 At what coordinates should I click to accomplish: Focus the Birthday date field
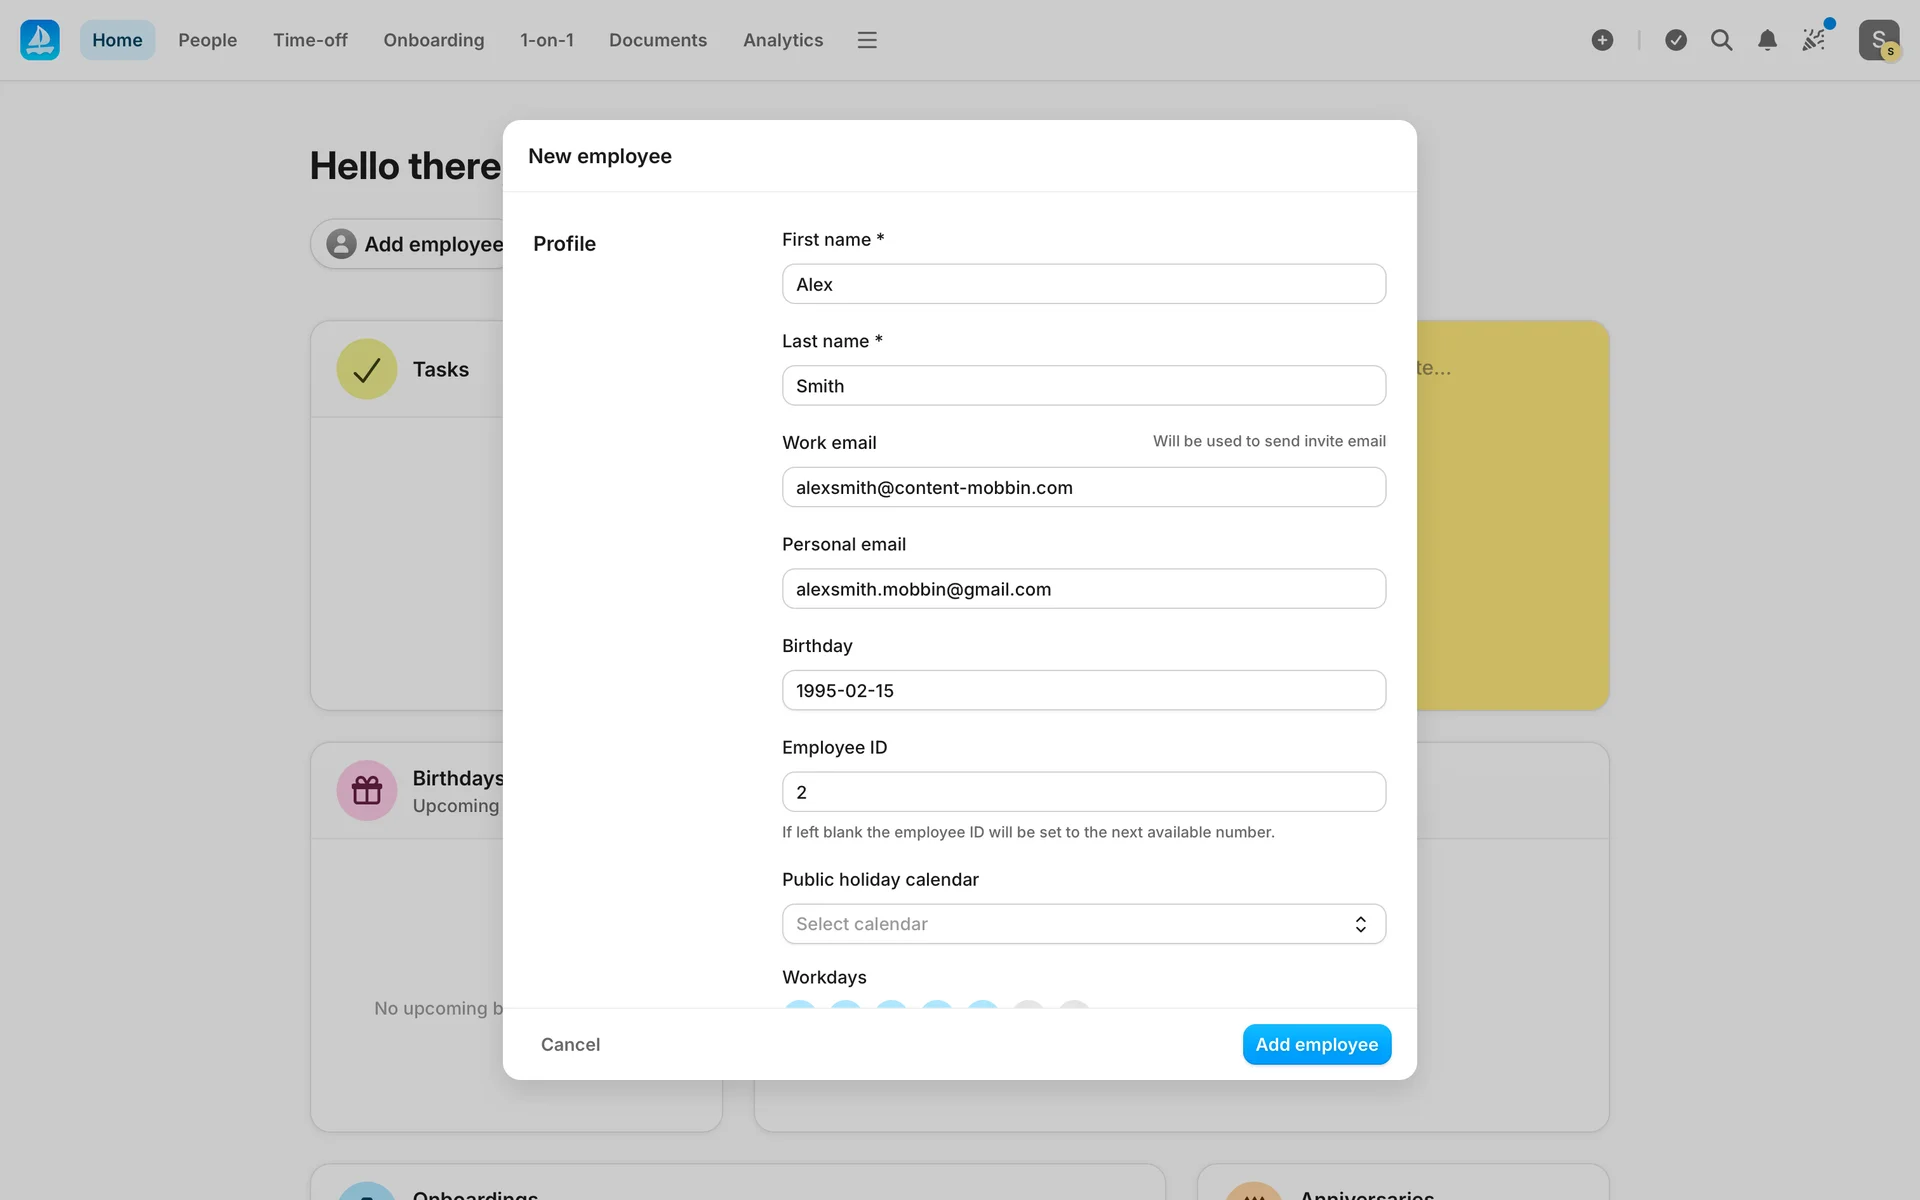(1083, 690)
